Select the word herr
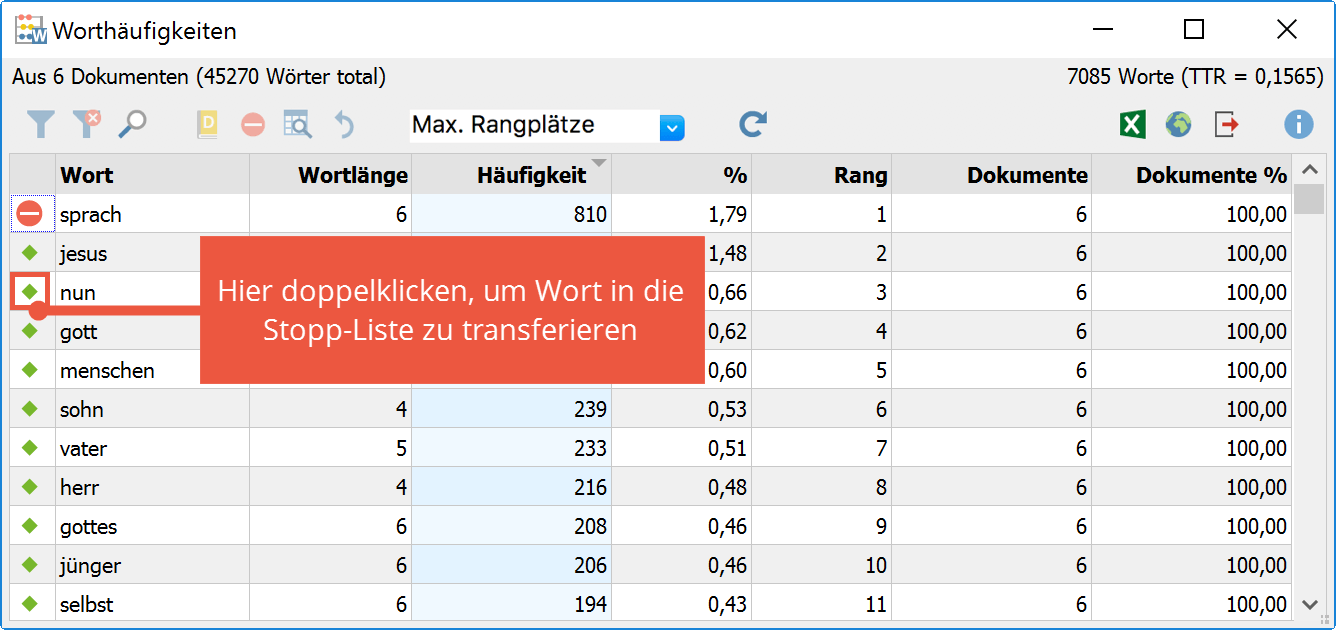The width and height of the screenshot is (1337, 630). point(80,487)
